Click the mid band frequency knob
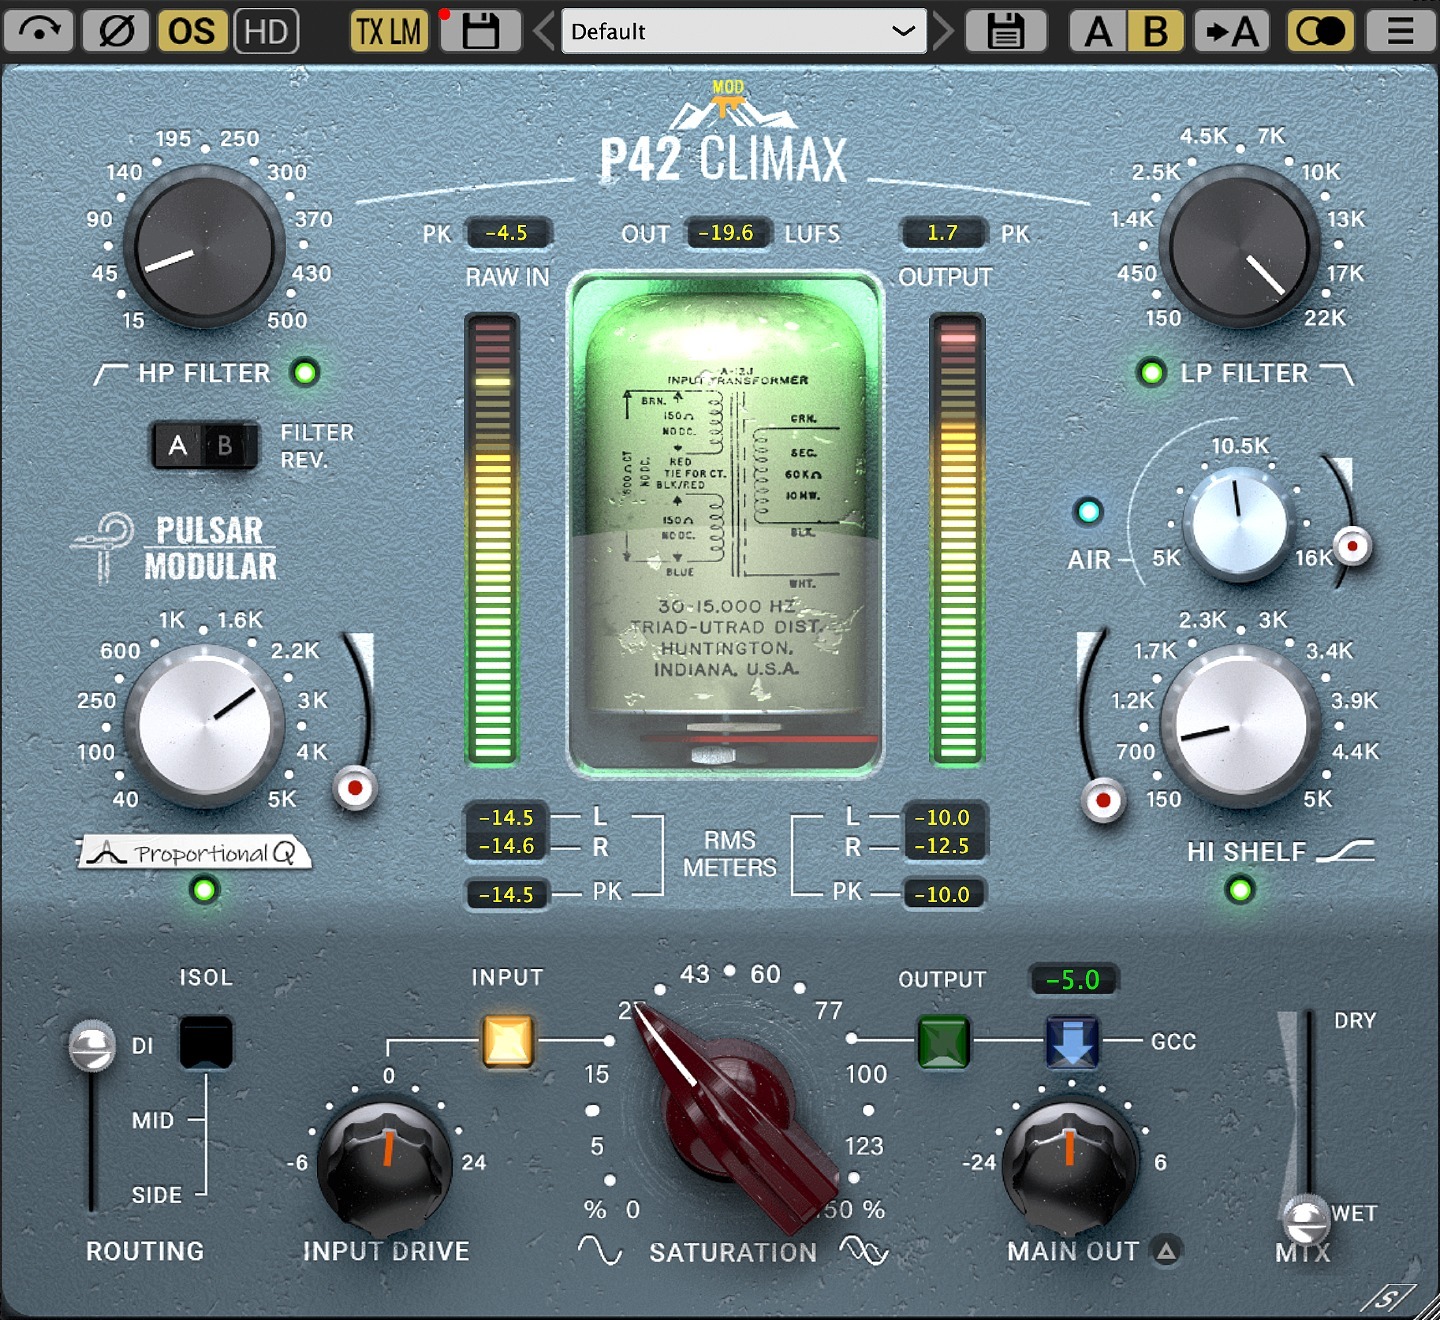The width and height of the screenshot is (1440, 1320). 204,725
